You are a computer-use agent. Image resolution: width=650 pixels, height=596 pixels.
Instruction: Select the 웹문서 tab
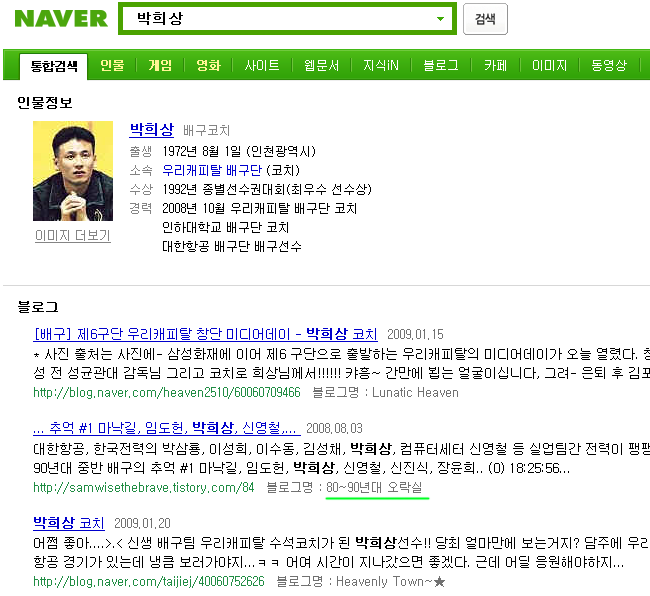pos(322,65)
